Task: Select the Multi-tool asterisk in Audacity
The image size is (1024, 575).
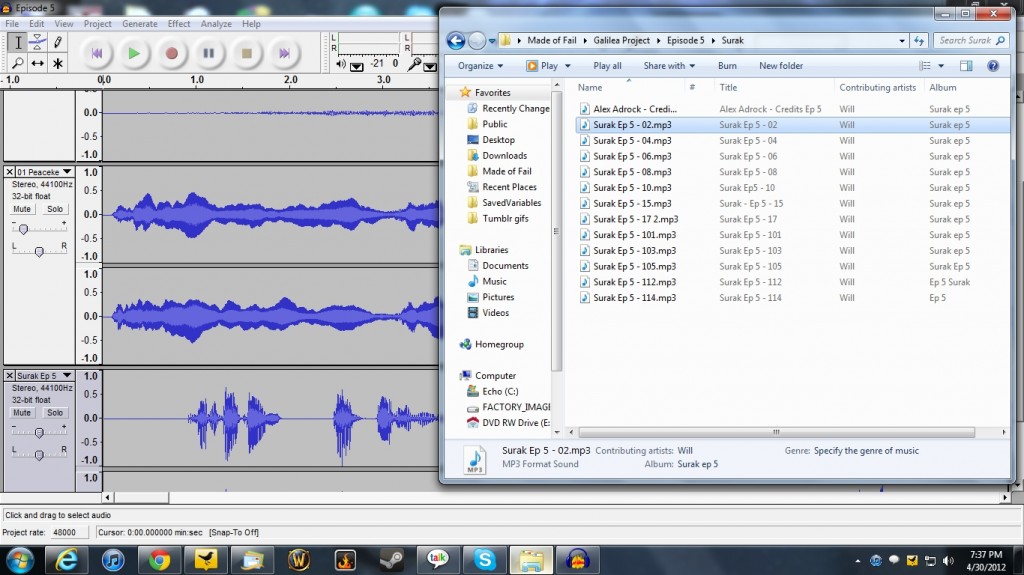Action: pyautogui.click(x=57, y=63)
